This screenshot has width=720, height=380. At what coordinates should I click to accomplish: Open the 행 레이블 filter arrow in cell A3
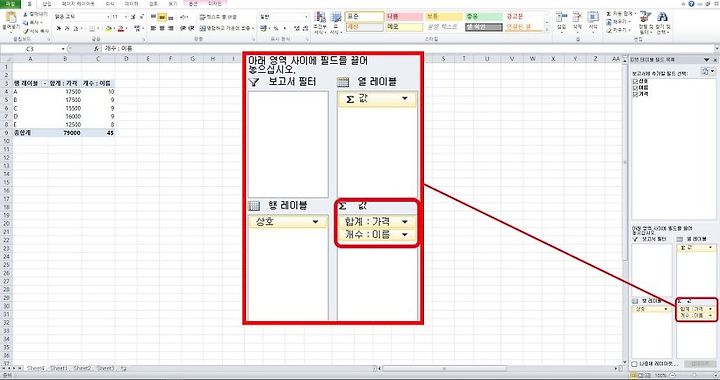(45, 84)
